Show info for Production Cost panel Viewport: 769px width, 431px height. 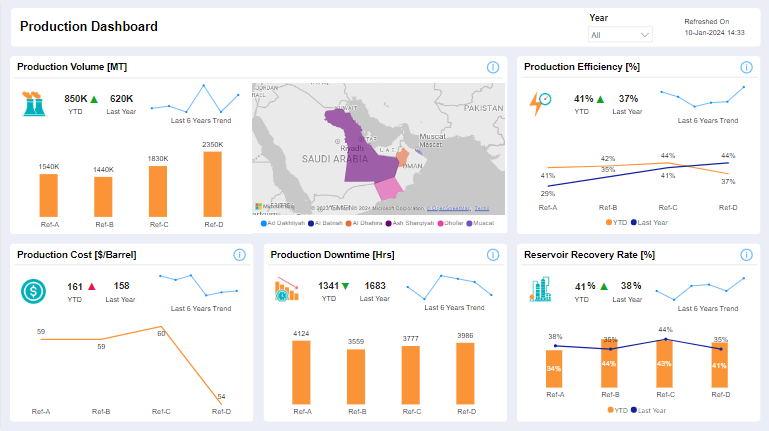pos(240,255)
